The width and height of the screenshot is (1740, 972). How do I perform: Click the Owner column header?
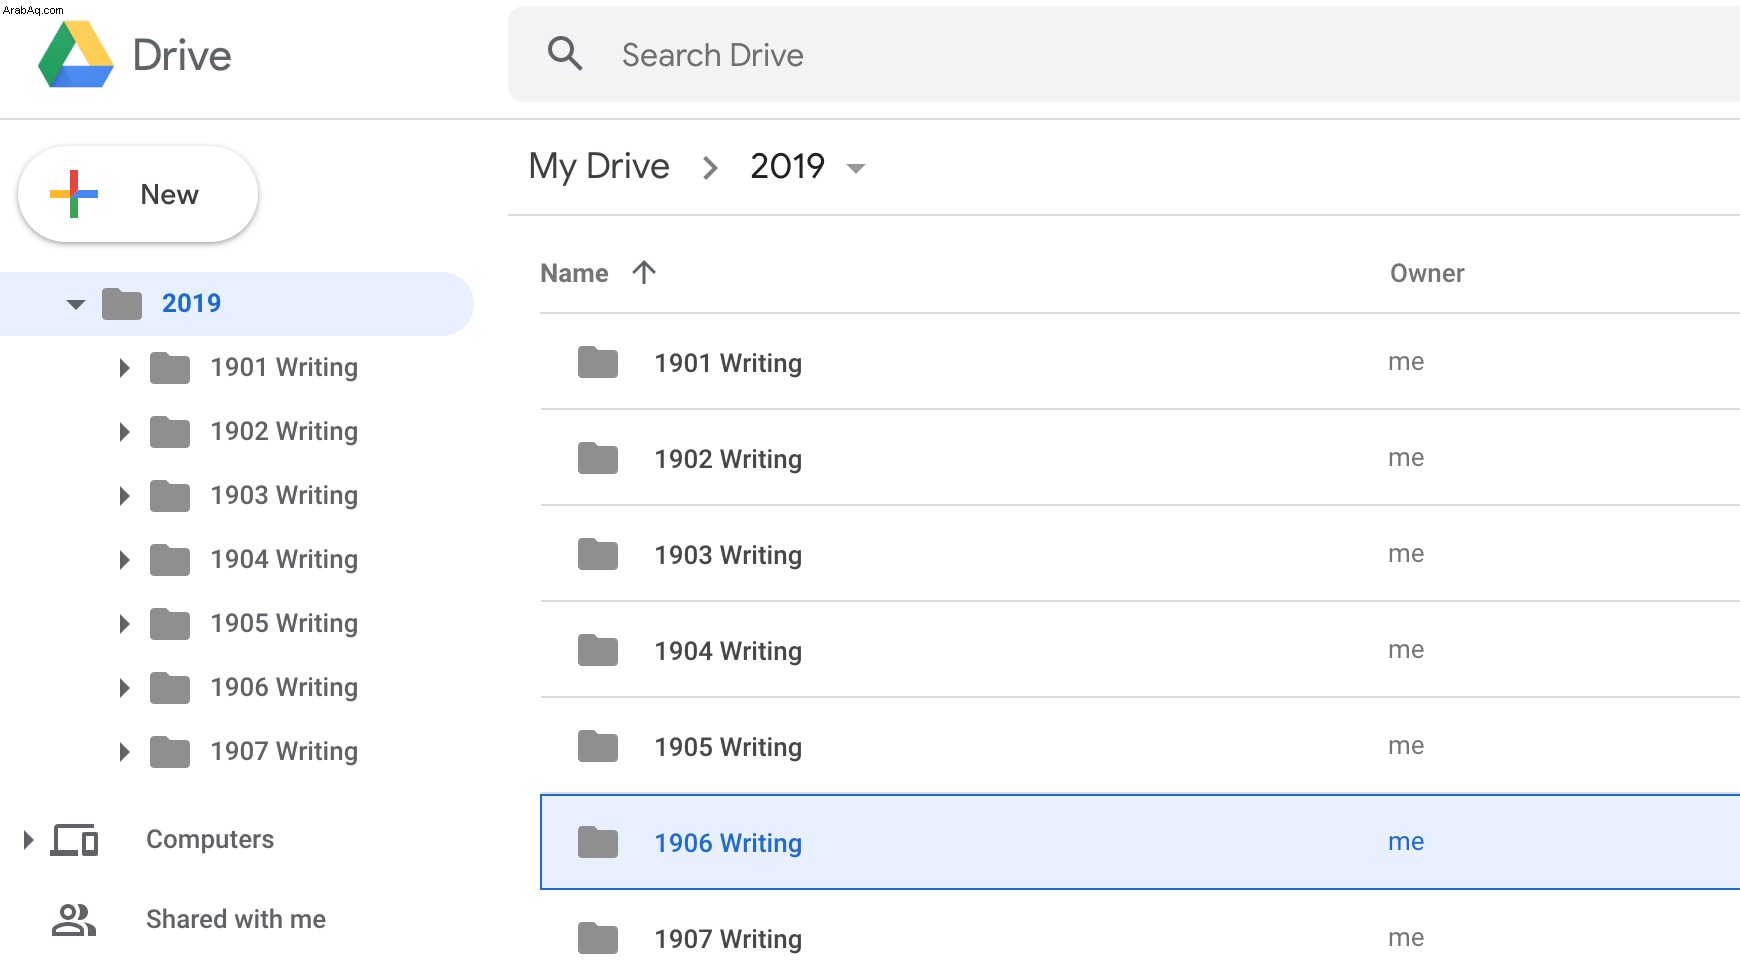(1427, 273)
